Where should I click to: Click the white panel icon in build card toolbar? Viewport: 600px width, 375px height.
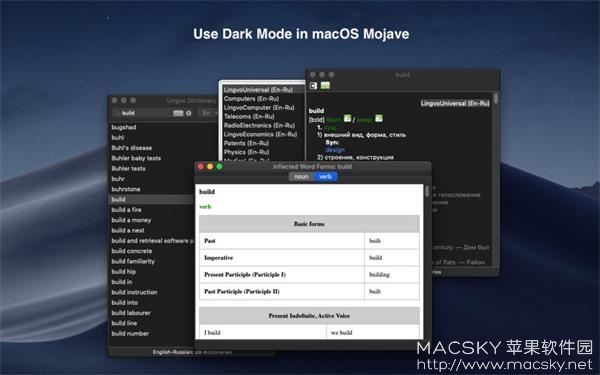pyautogui.click(x=313, y=86)
